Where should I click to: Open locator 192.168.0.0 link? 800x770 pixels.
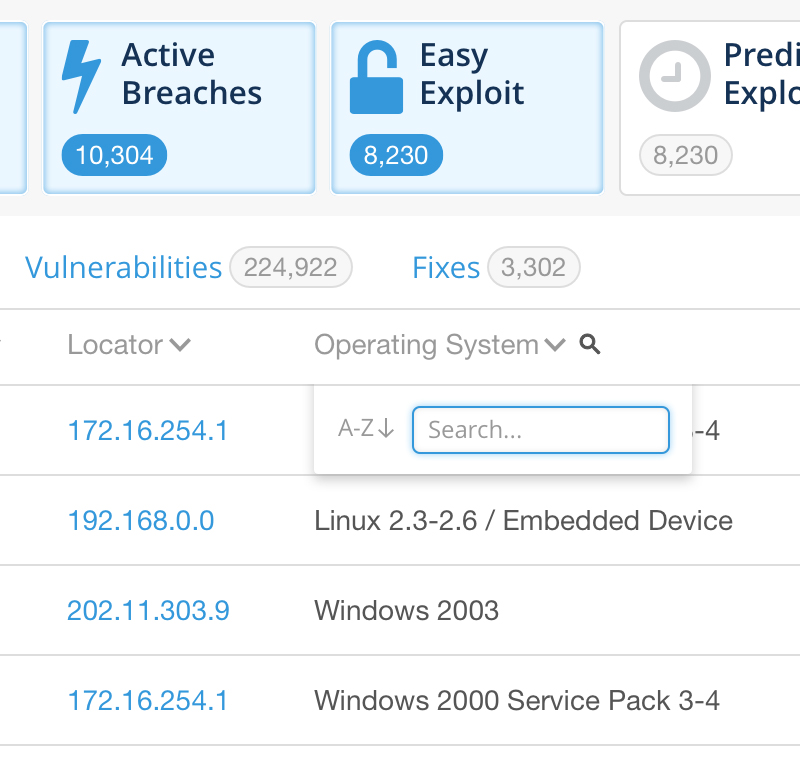[141, 520]
